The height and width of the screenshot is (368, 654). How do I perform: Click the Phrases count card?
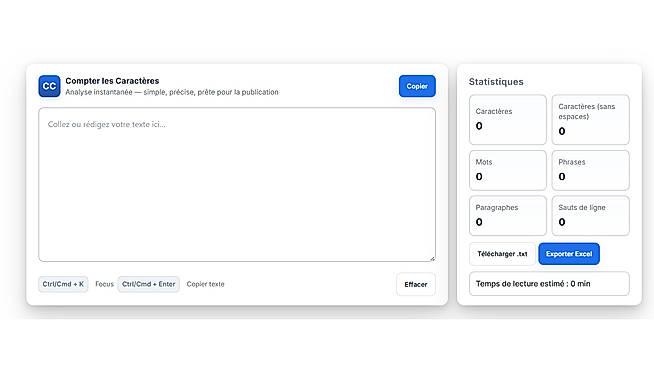591,170
